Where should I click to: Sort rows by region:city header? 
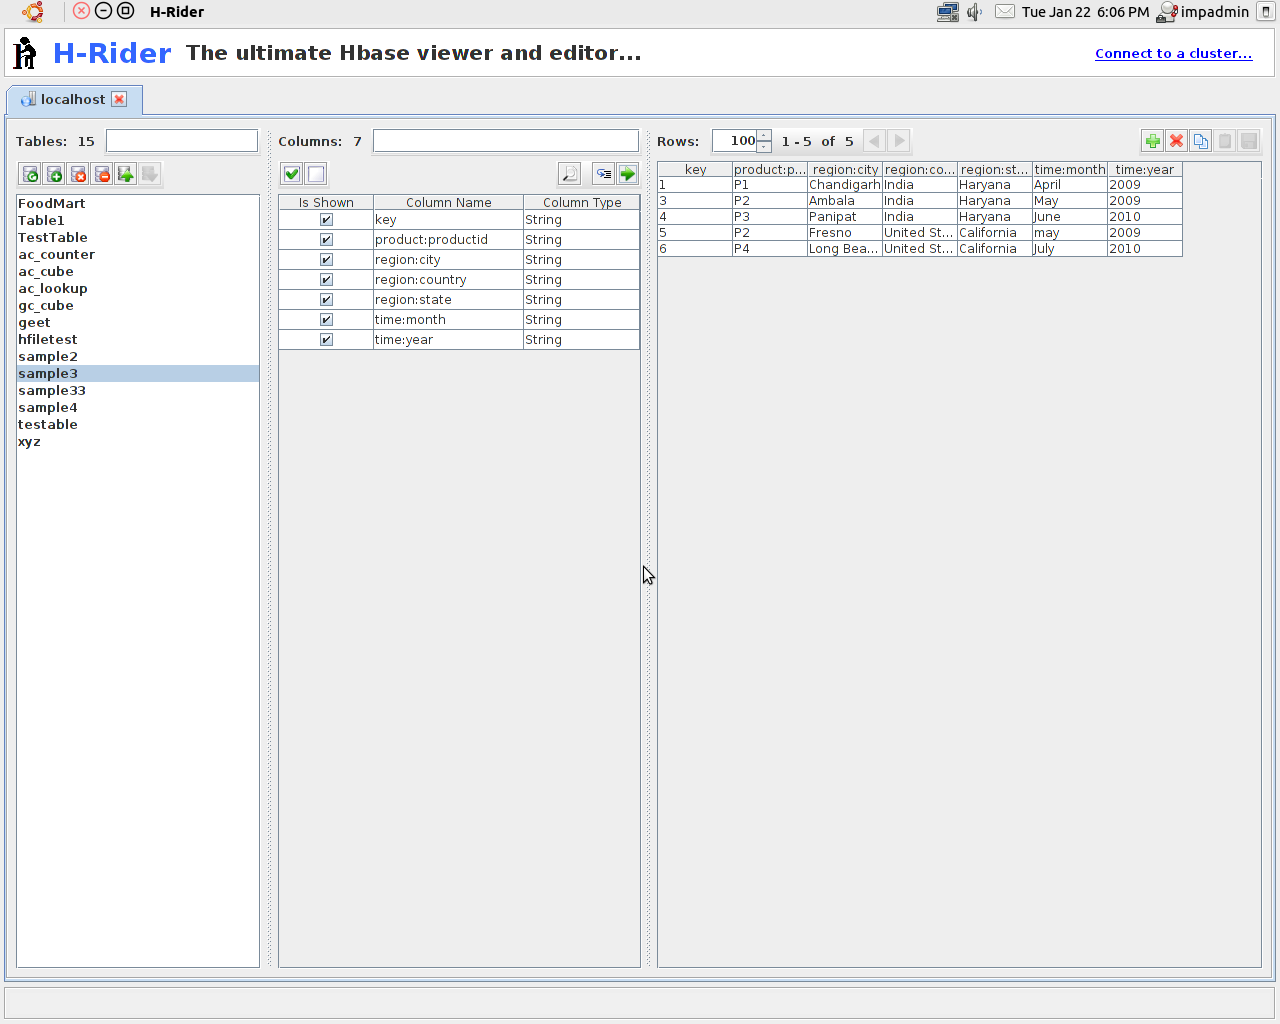pyautogui.click(x=845, y=169)
